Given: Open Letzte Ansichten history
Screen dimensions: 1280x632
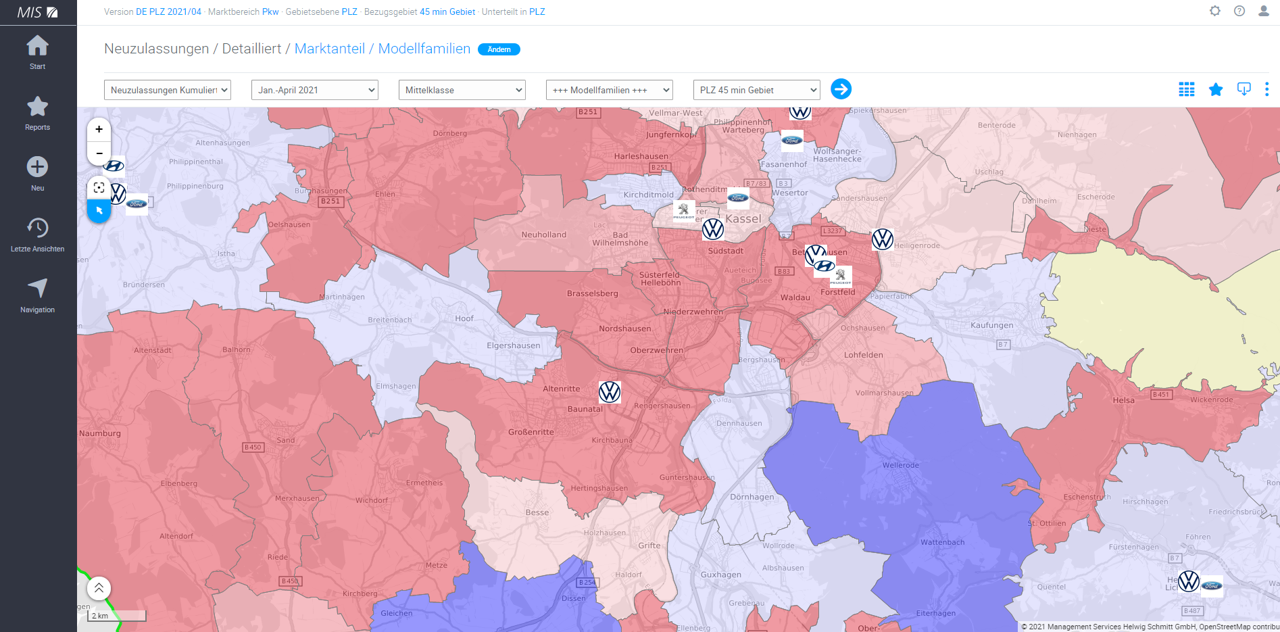Looking at the screenshot, I should (37, 234).
